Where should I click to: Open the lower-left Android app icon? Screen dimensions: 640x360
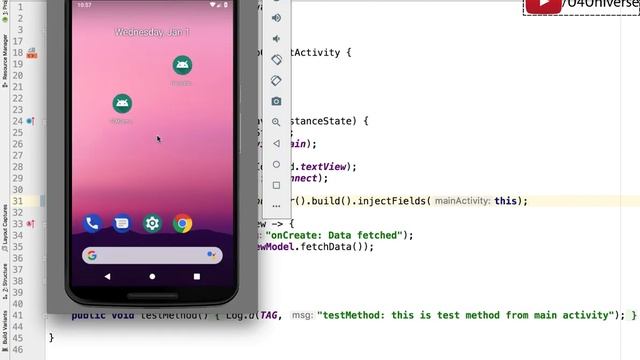point(122,104)
